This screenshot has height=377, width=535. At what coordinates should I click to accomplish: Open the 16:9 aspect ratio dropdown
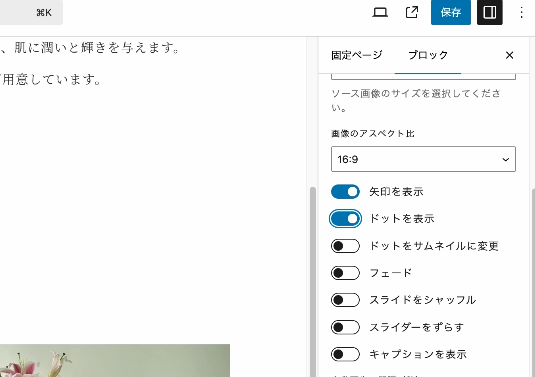(x=423, y=159)
